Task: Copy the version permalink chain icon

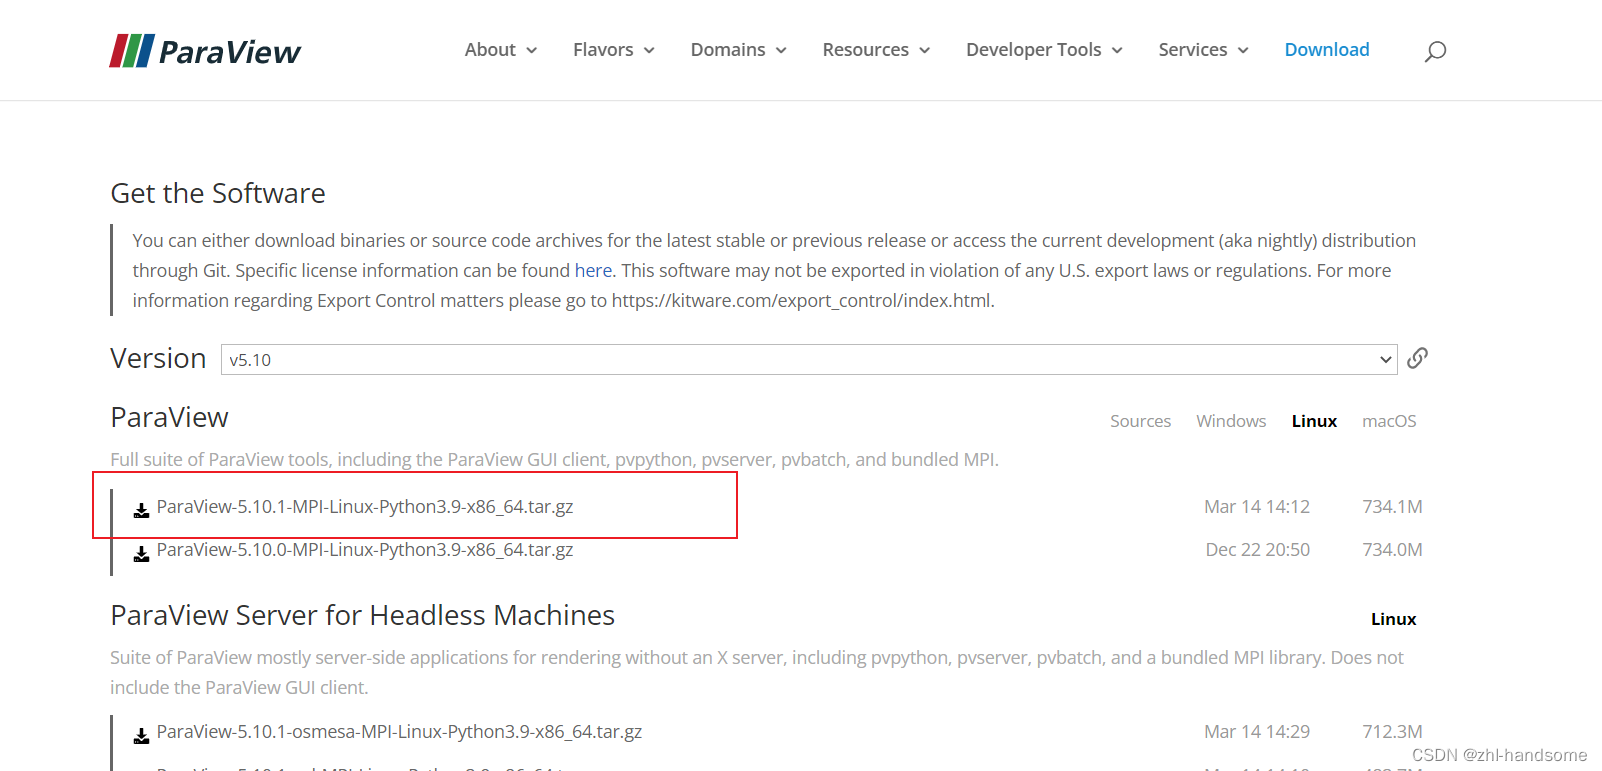Action: tap(1417, 358)
